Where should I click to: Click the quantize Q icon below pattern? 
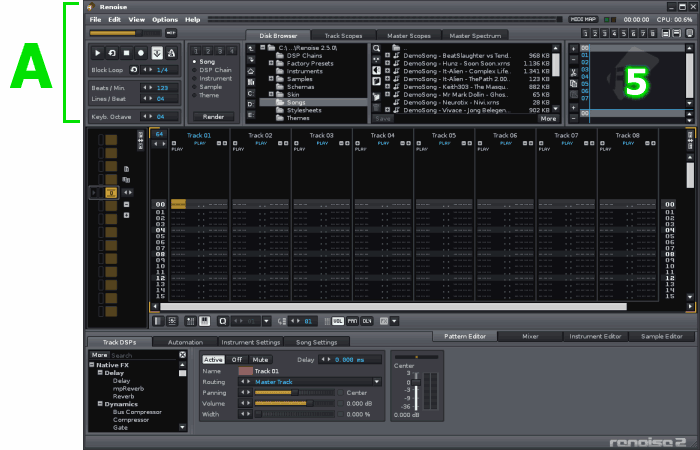coord(223,321)
